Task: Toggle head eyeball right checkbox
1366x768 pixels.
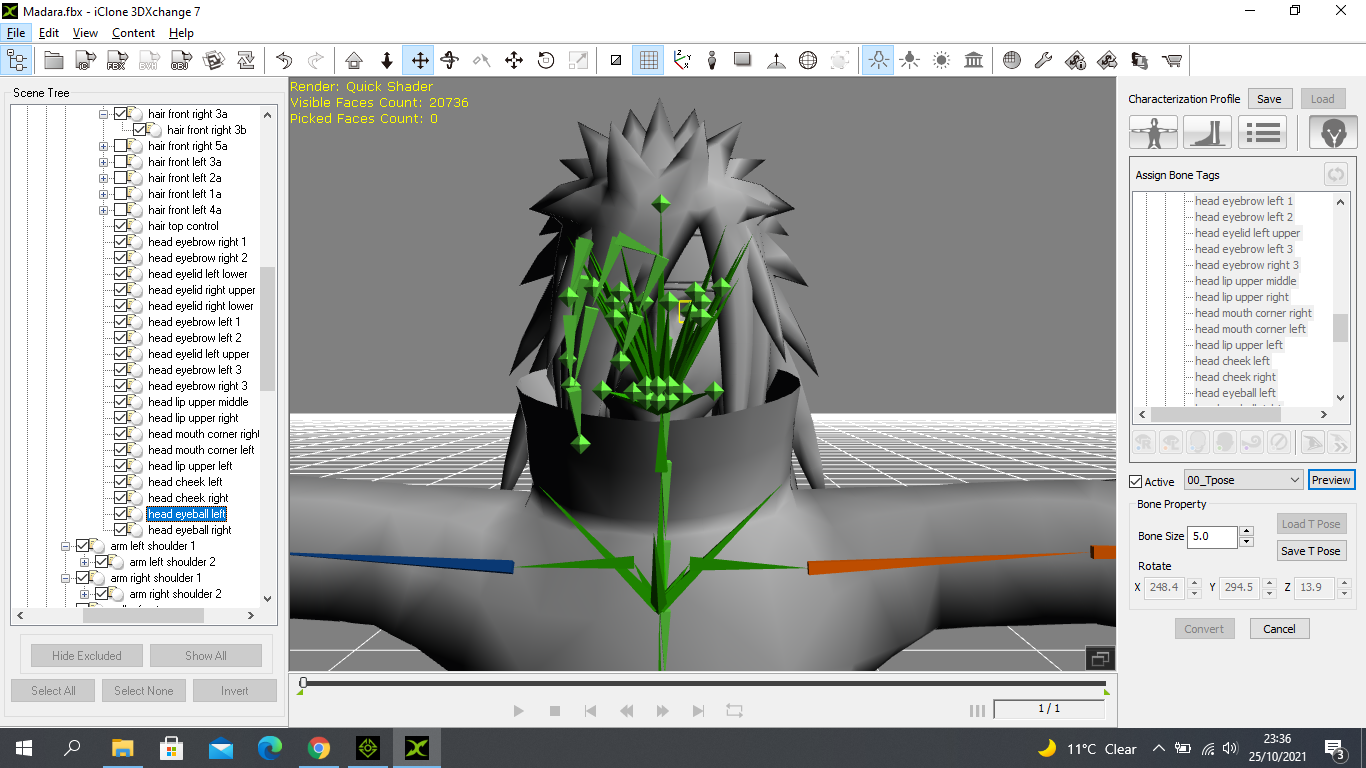Action: (121, 530)
